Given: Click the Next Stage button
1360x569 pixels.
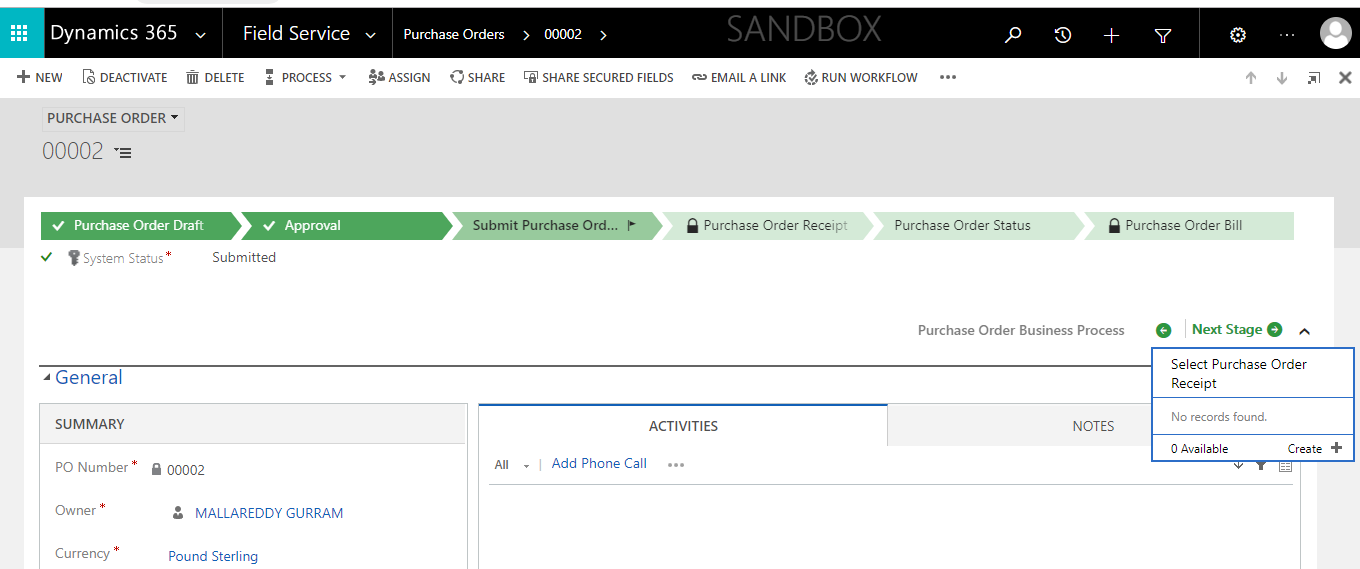Looking at the screenshot, I should pos(1237,329).
